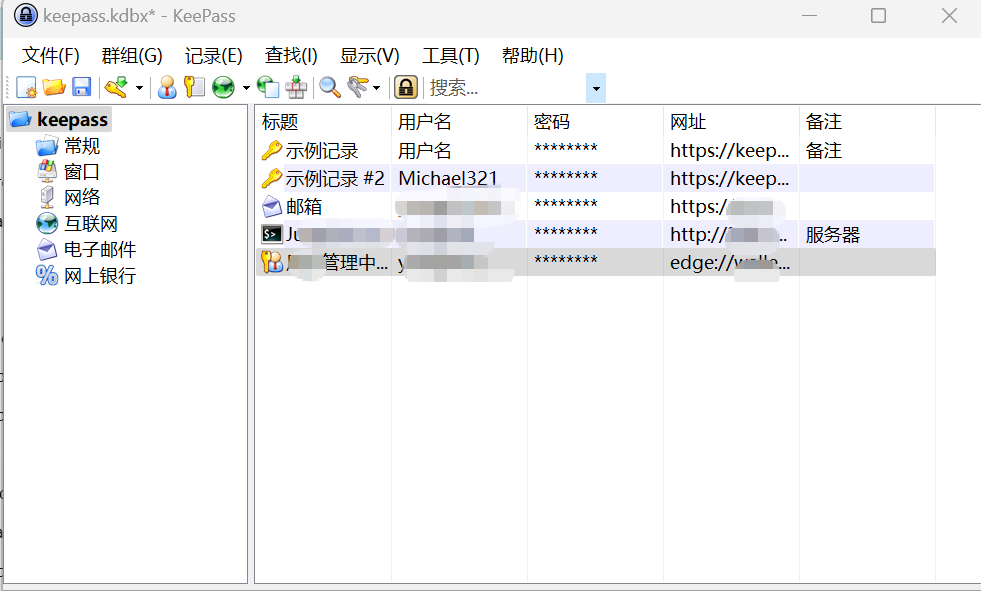
Task: Click the envelope icon of 邮箱 entry
Action: 272,207
